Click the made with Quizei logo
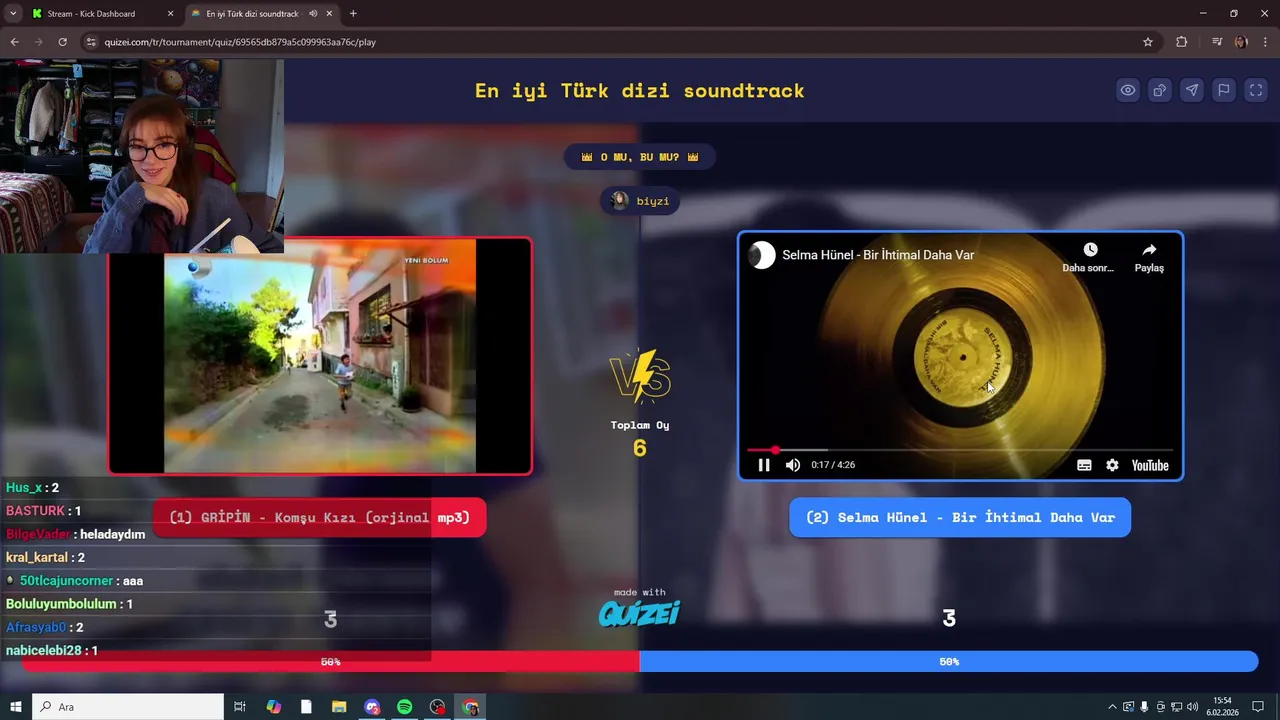 tap(639, 608)
